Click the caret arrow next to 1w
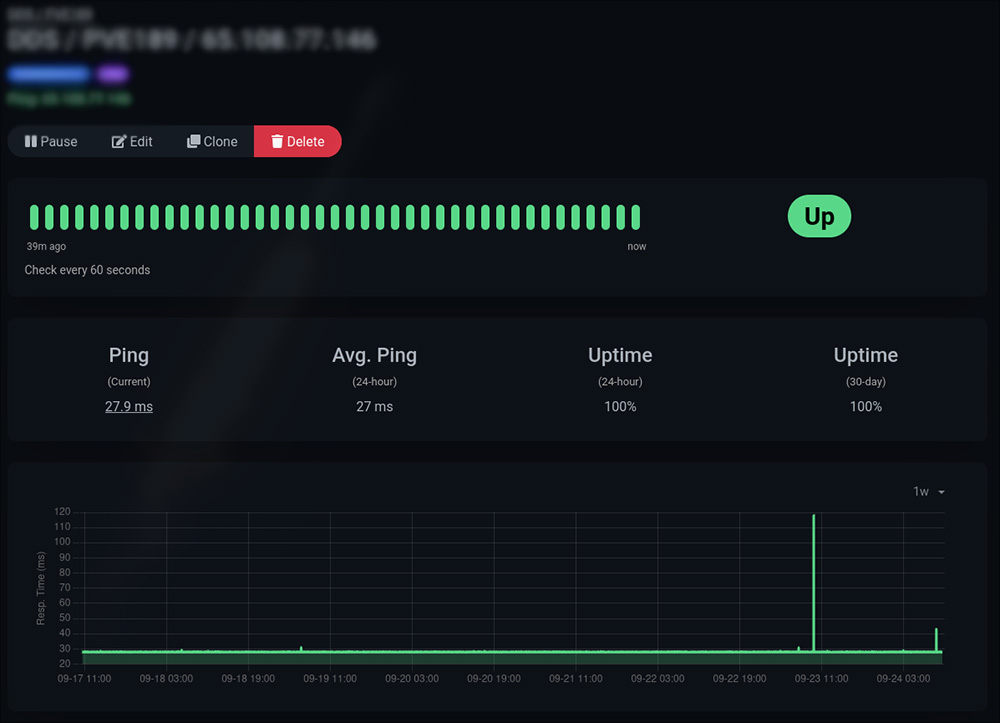The width and height of the screenshot is (1000, 723). [941, 492]
